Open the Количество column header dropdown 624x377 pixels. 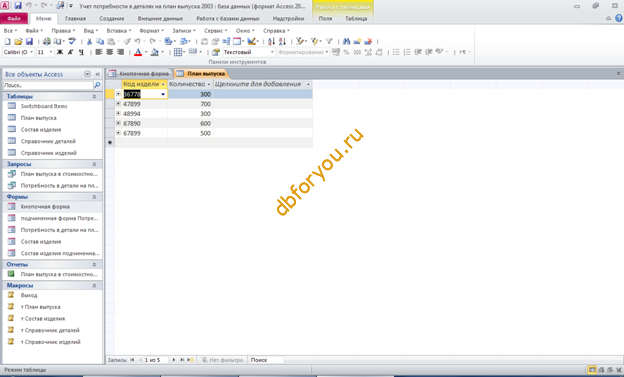point(209,84)
